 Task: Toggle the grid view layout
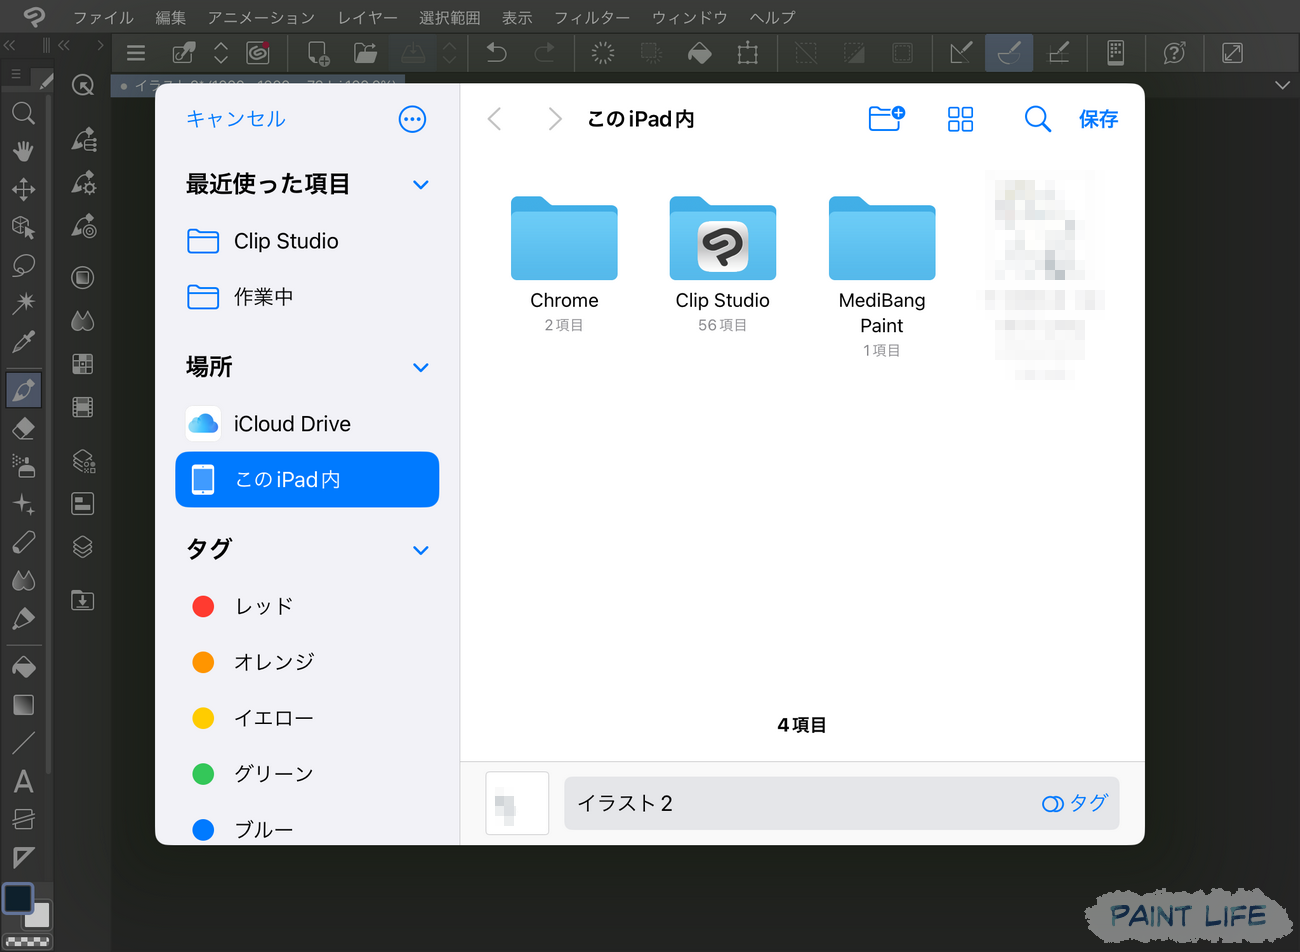pyautogui.click(x=960, y=119)
